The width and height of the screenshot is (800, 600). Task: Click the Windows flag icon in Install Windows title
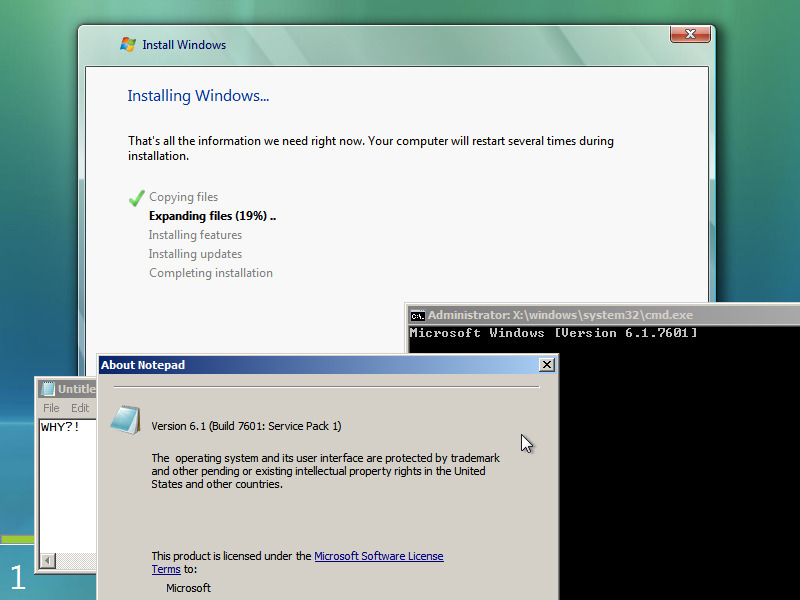128,44
